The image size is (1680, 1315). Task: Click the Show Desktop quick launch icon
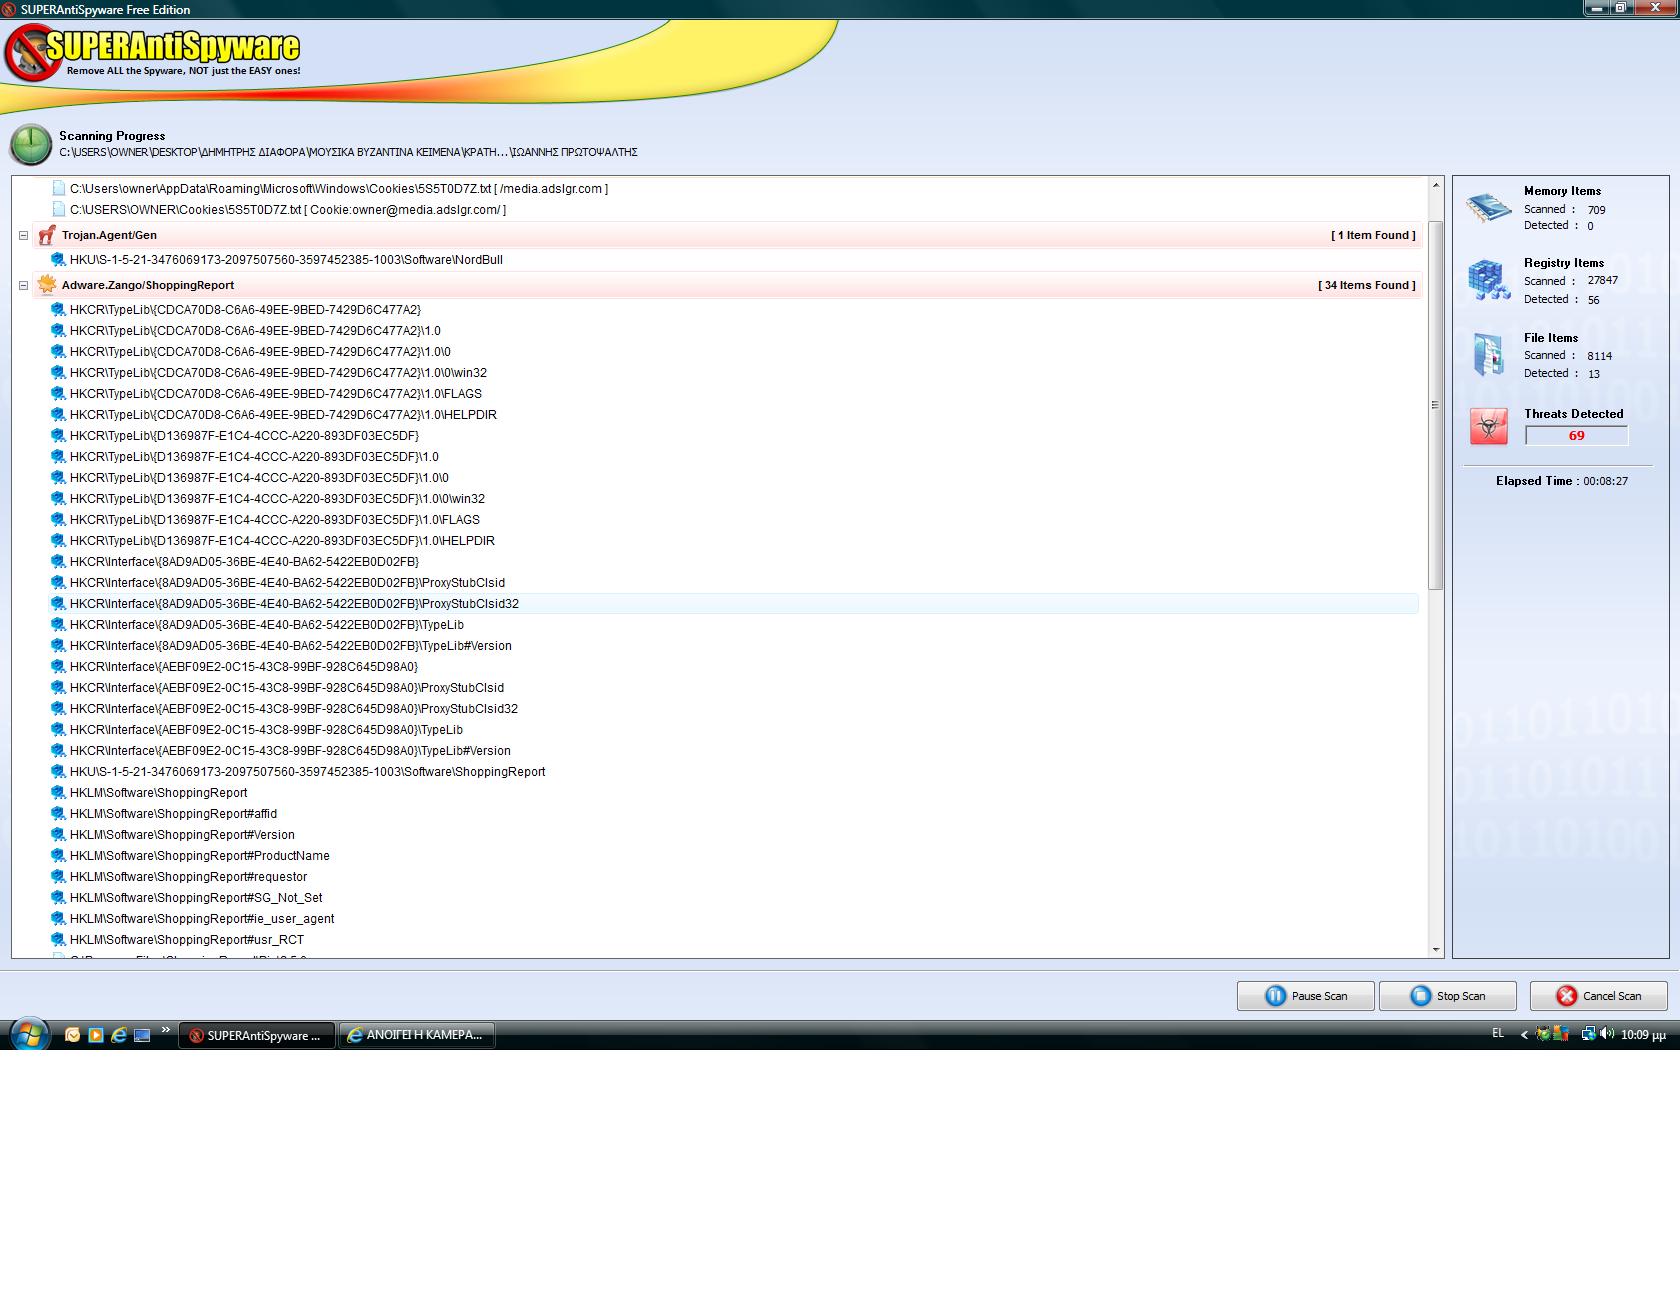(142, 1035)
